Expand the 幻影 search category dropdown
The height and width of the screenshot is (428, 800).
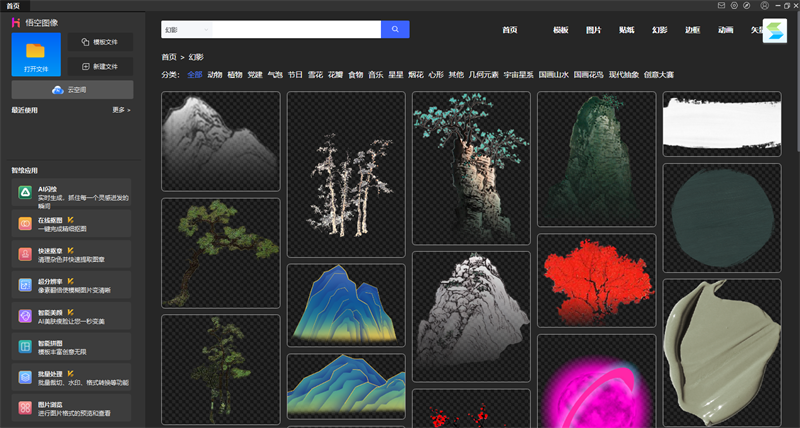pyautogui.click(x=186, y=30)
